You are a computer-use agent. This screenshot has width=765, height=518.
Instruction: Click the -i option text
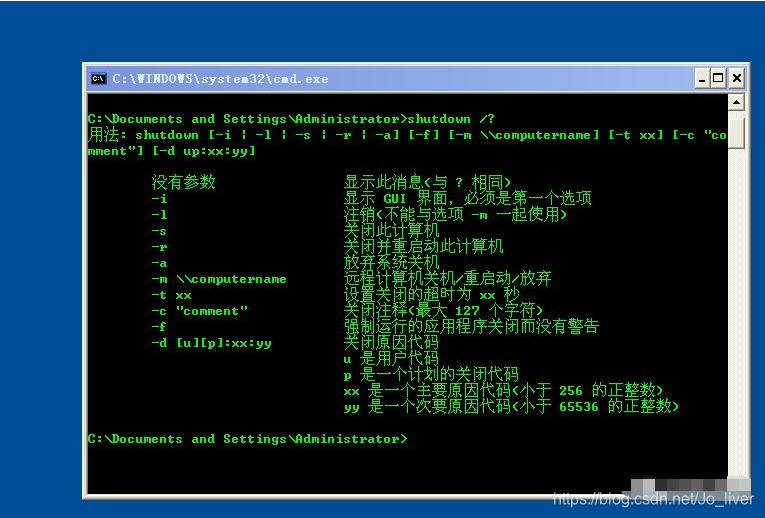point(159,199)
